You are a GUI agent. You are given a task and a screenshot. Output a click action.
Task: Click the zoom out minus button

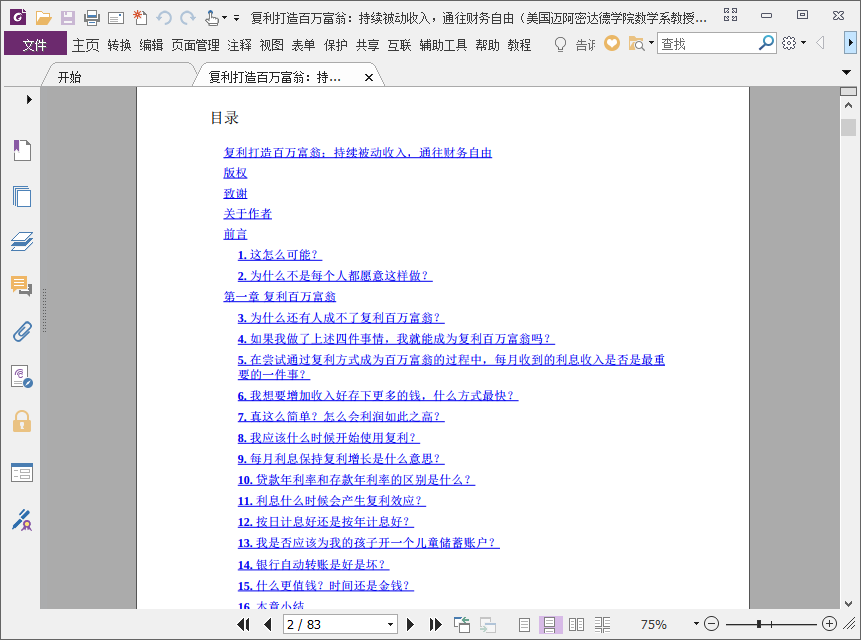[x=711, y=624]
